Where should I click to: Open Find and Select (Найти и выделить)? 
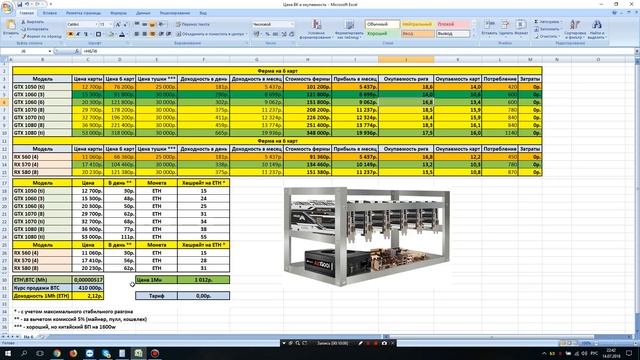point(596,29)
